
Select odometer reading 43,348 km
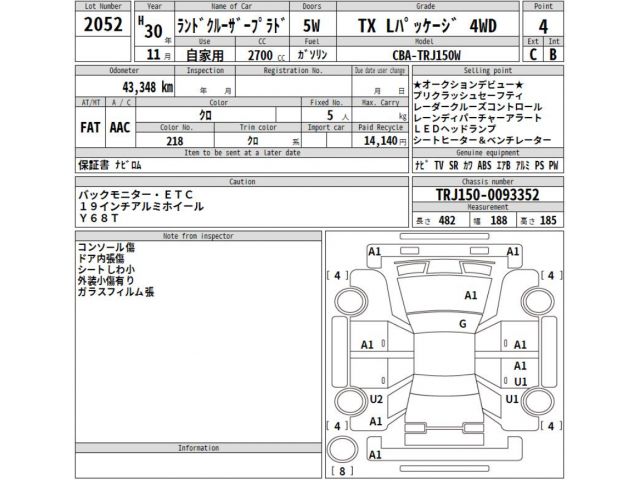click(x=148, y=87)
